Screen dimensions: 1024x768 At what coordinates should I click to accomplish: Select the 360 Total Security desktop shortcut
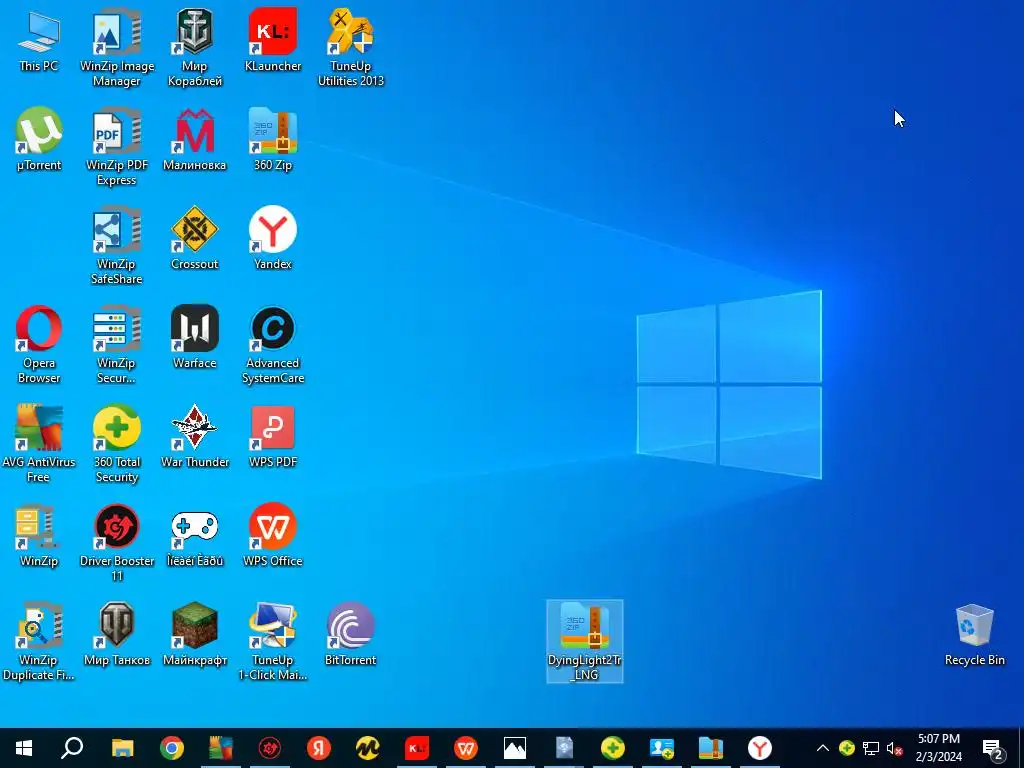coord(117,444)
